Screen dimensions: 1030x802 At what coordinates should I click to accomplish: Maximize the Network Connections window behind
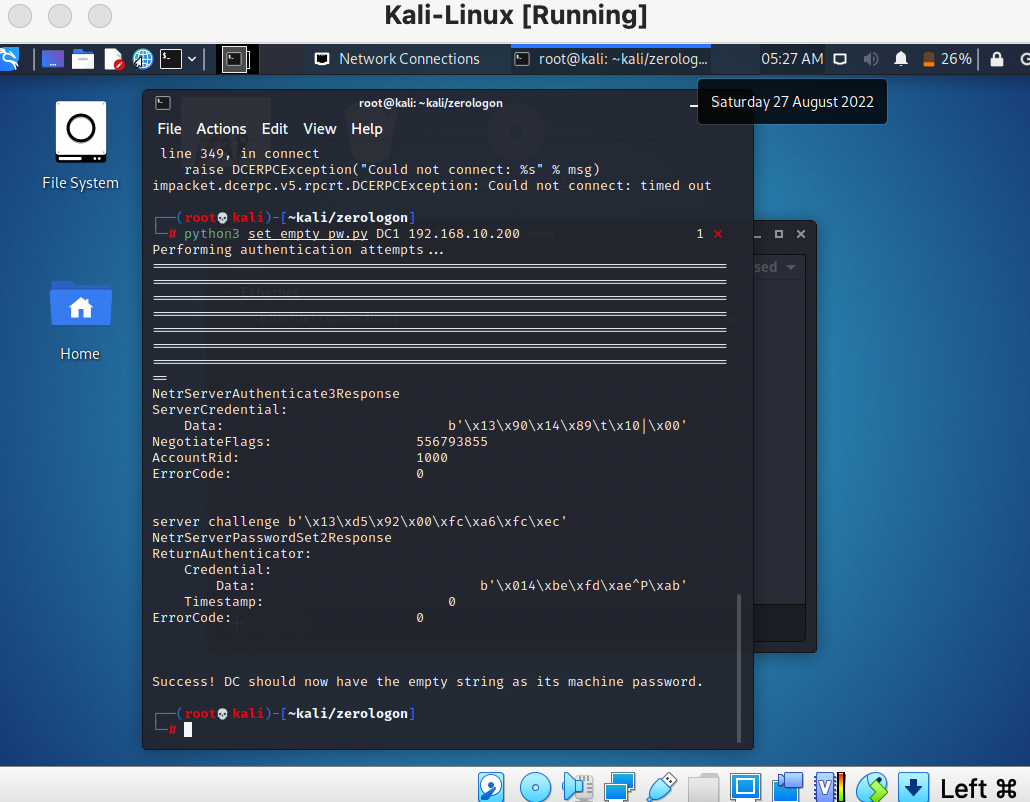click(x=779, y=234)
